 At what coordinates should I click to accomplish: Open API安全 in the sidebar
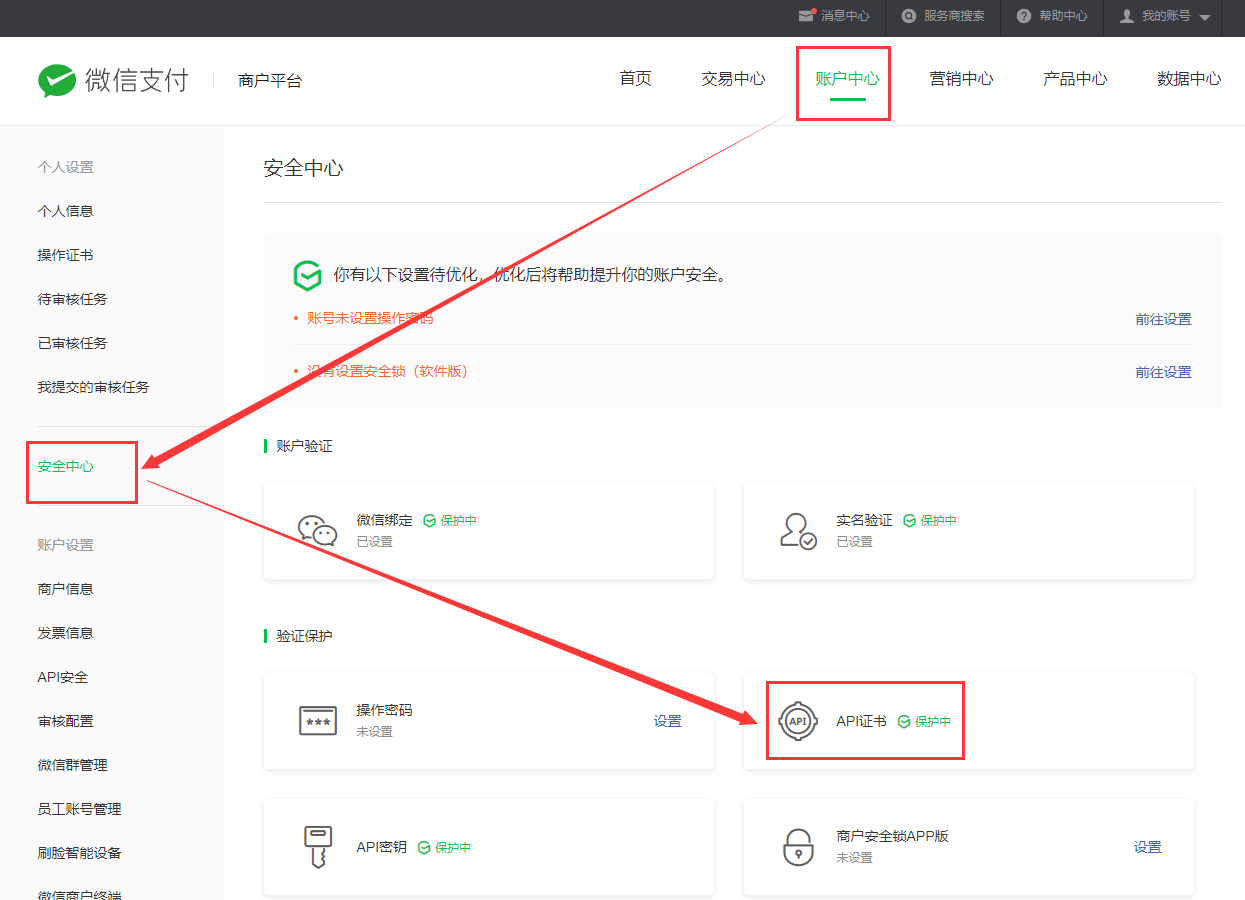click(x=63, y=677)
